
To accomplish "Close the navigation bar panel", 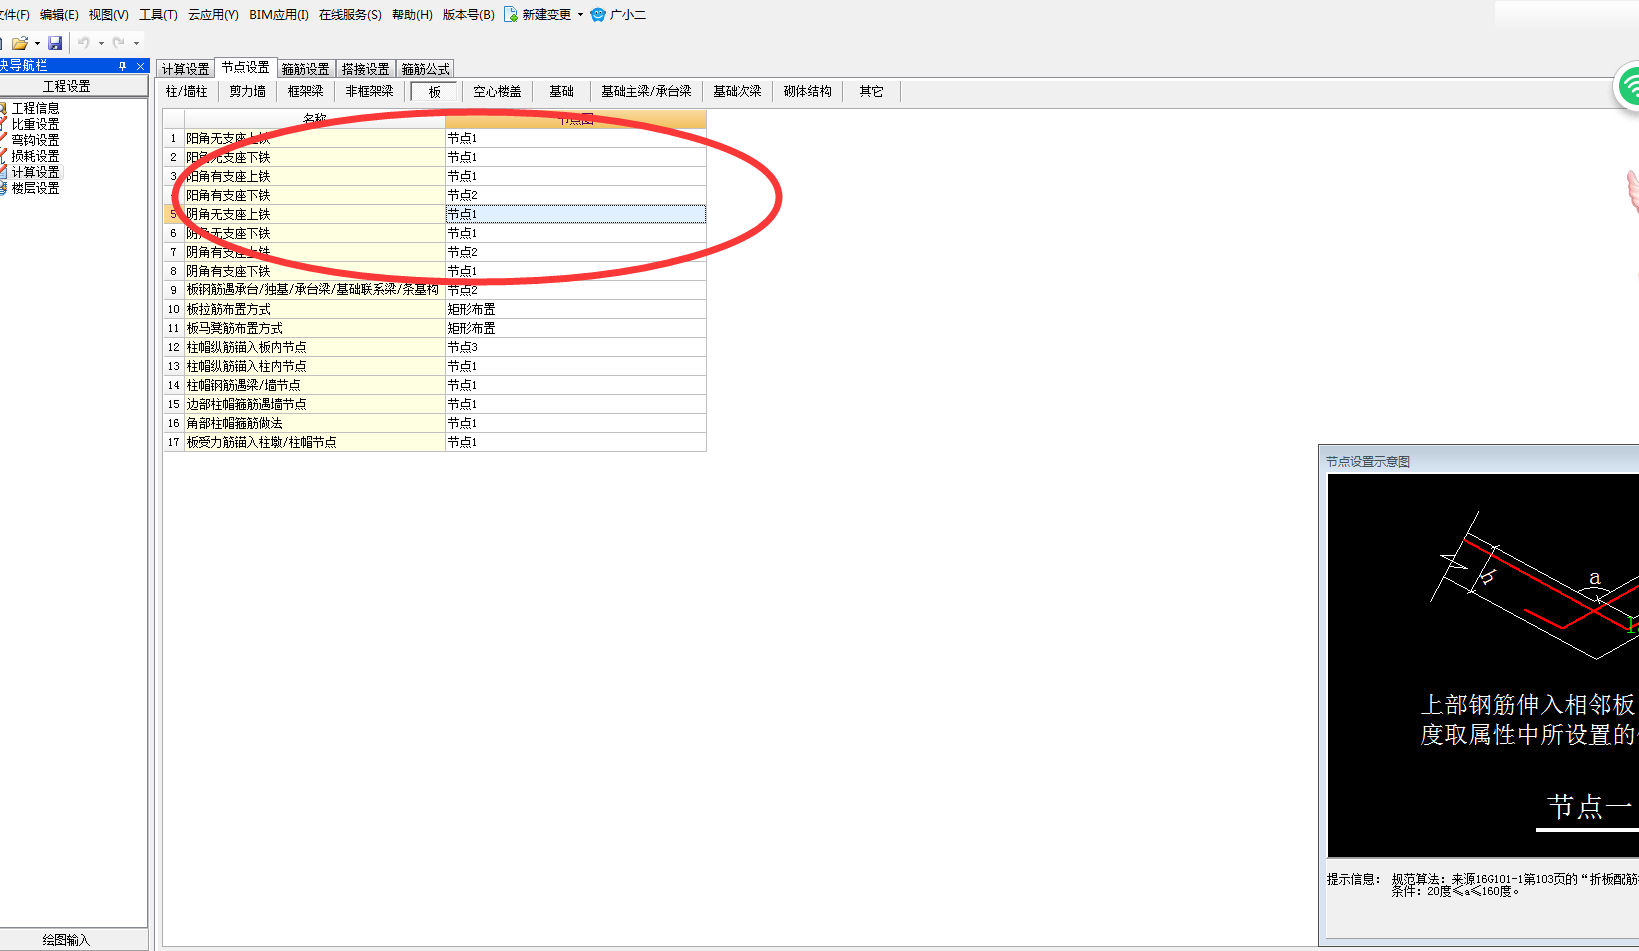I will coord(140,66).
